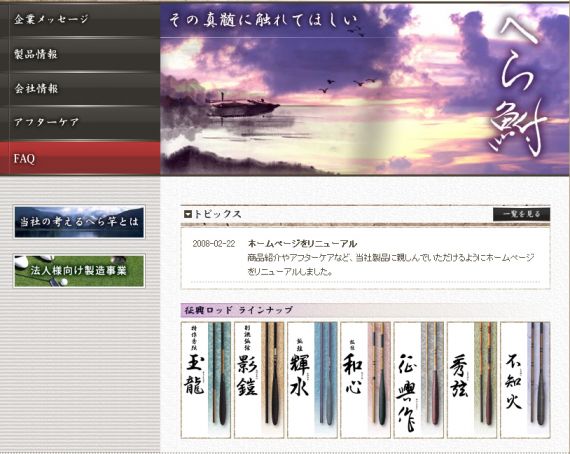Click the 一覧を見る button

click(521, 214)
